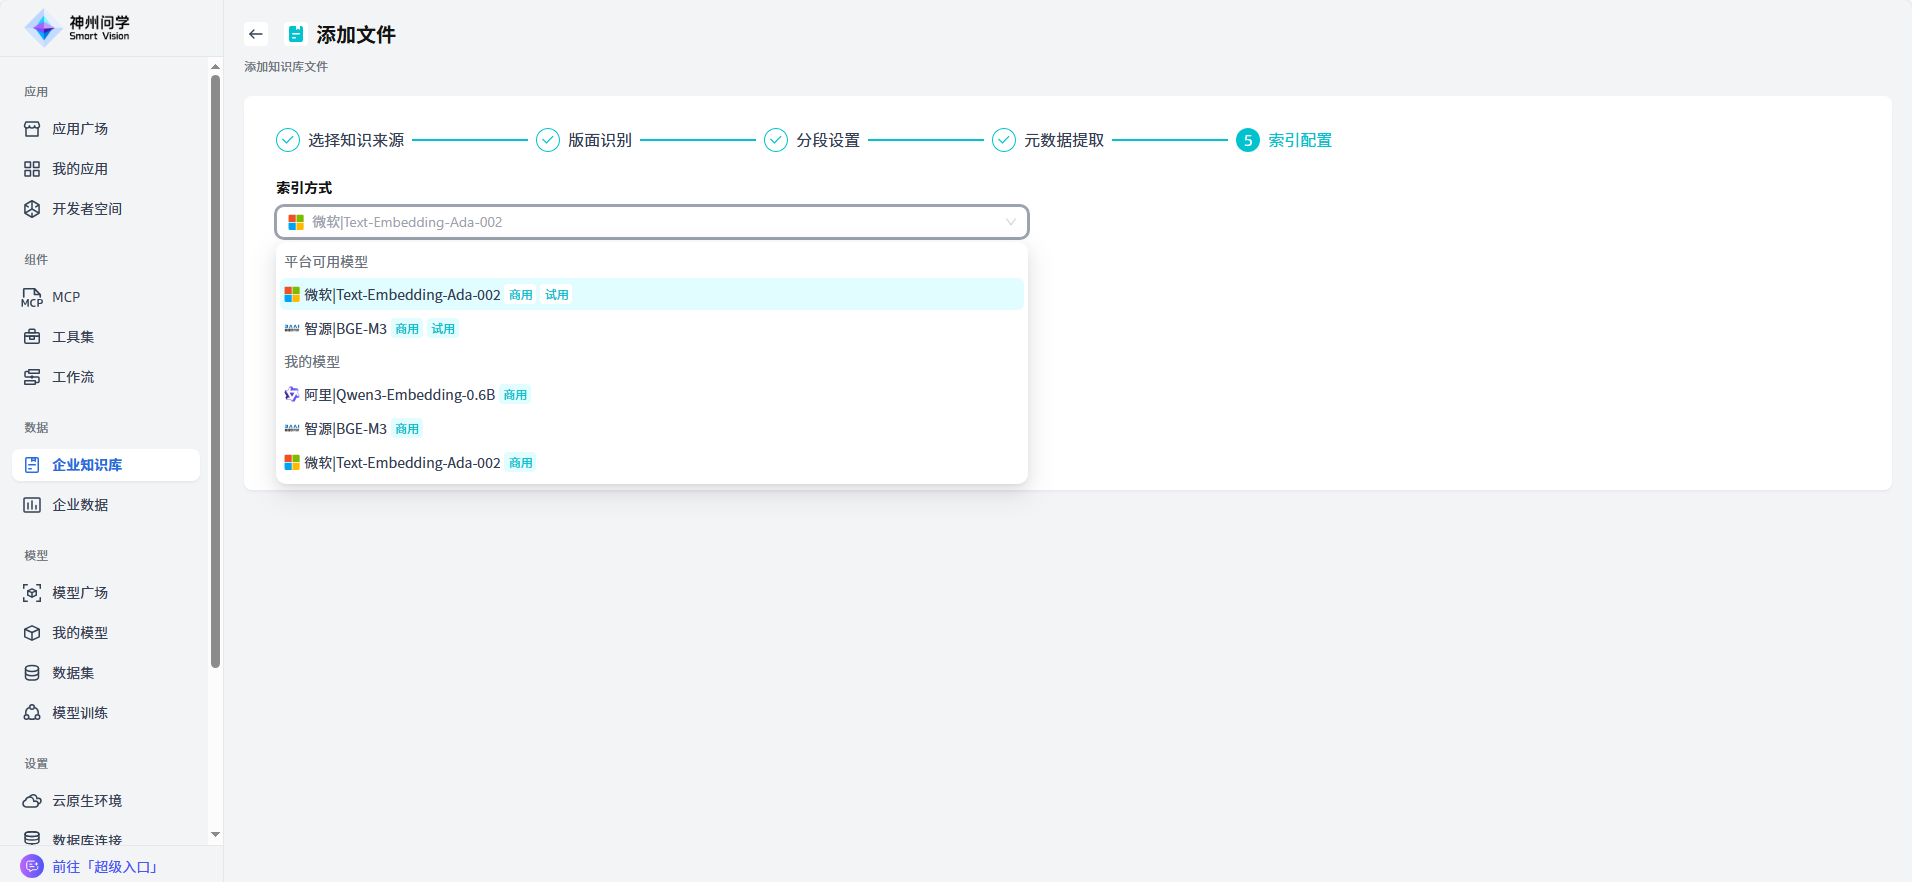Click the 模型广场 icon in the sidebar
Viewport: 1912px width, 882px height.
[x=32, y=593]
